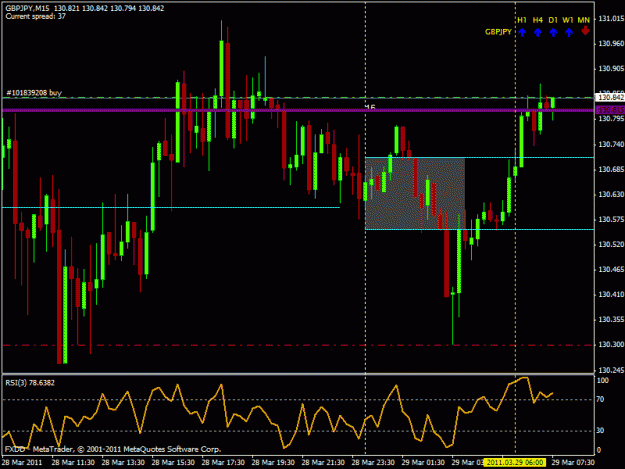This screenshot has width=625, height=469.
Task: Click the 28 Mar 17:30 time label
Action: pos(223,463)
